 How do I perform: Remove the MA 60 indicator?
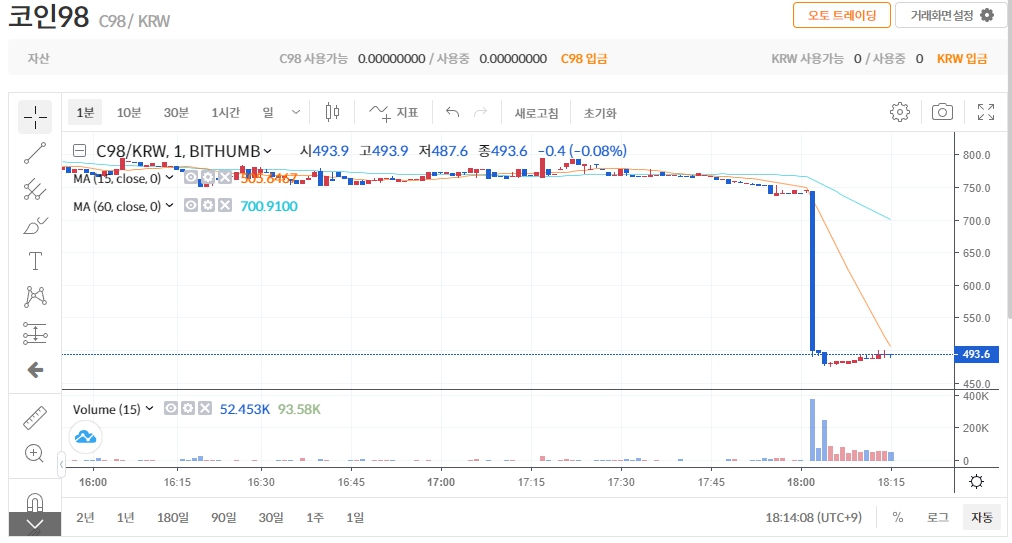pyautogui.click(x=224, y=205)
